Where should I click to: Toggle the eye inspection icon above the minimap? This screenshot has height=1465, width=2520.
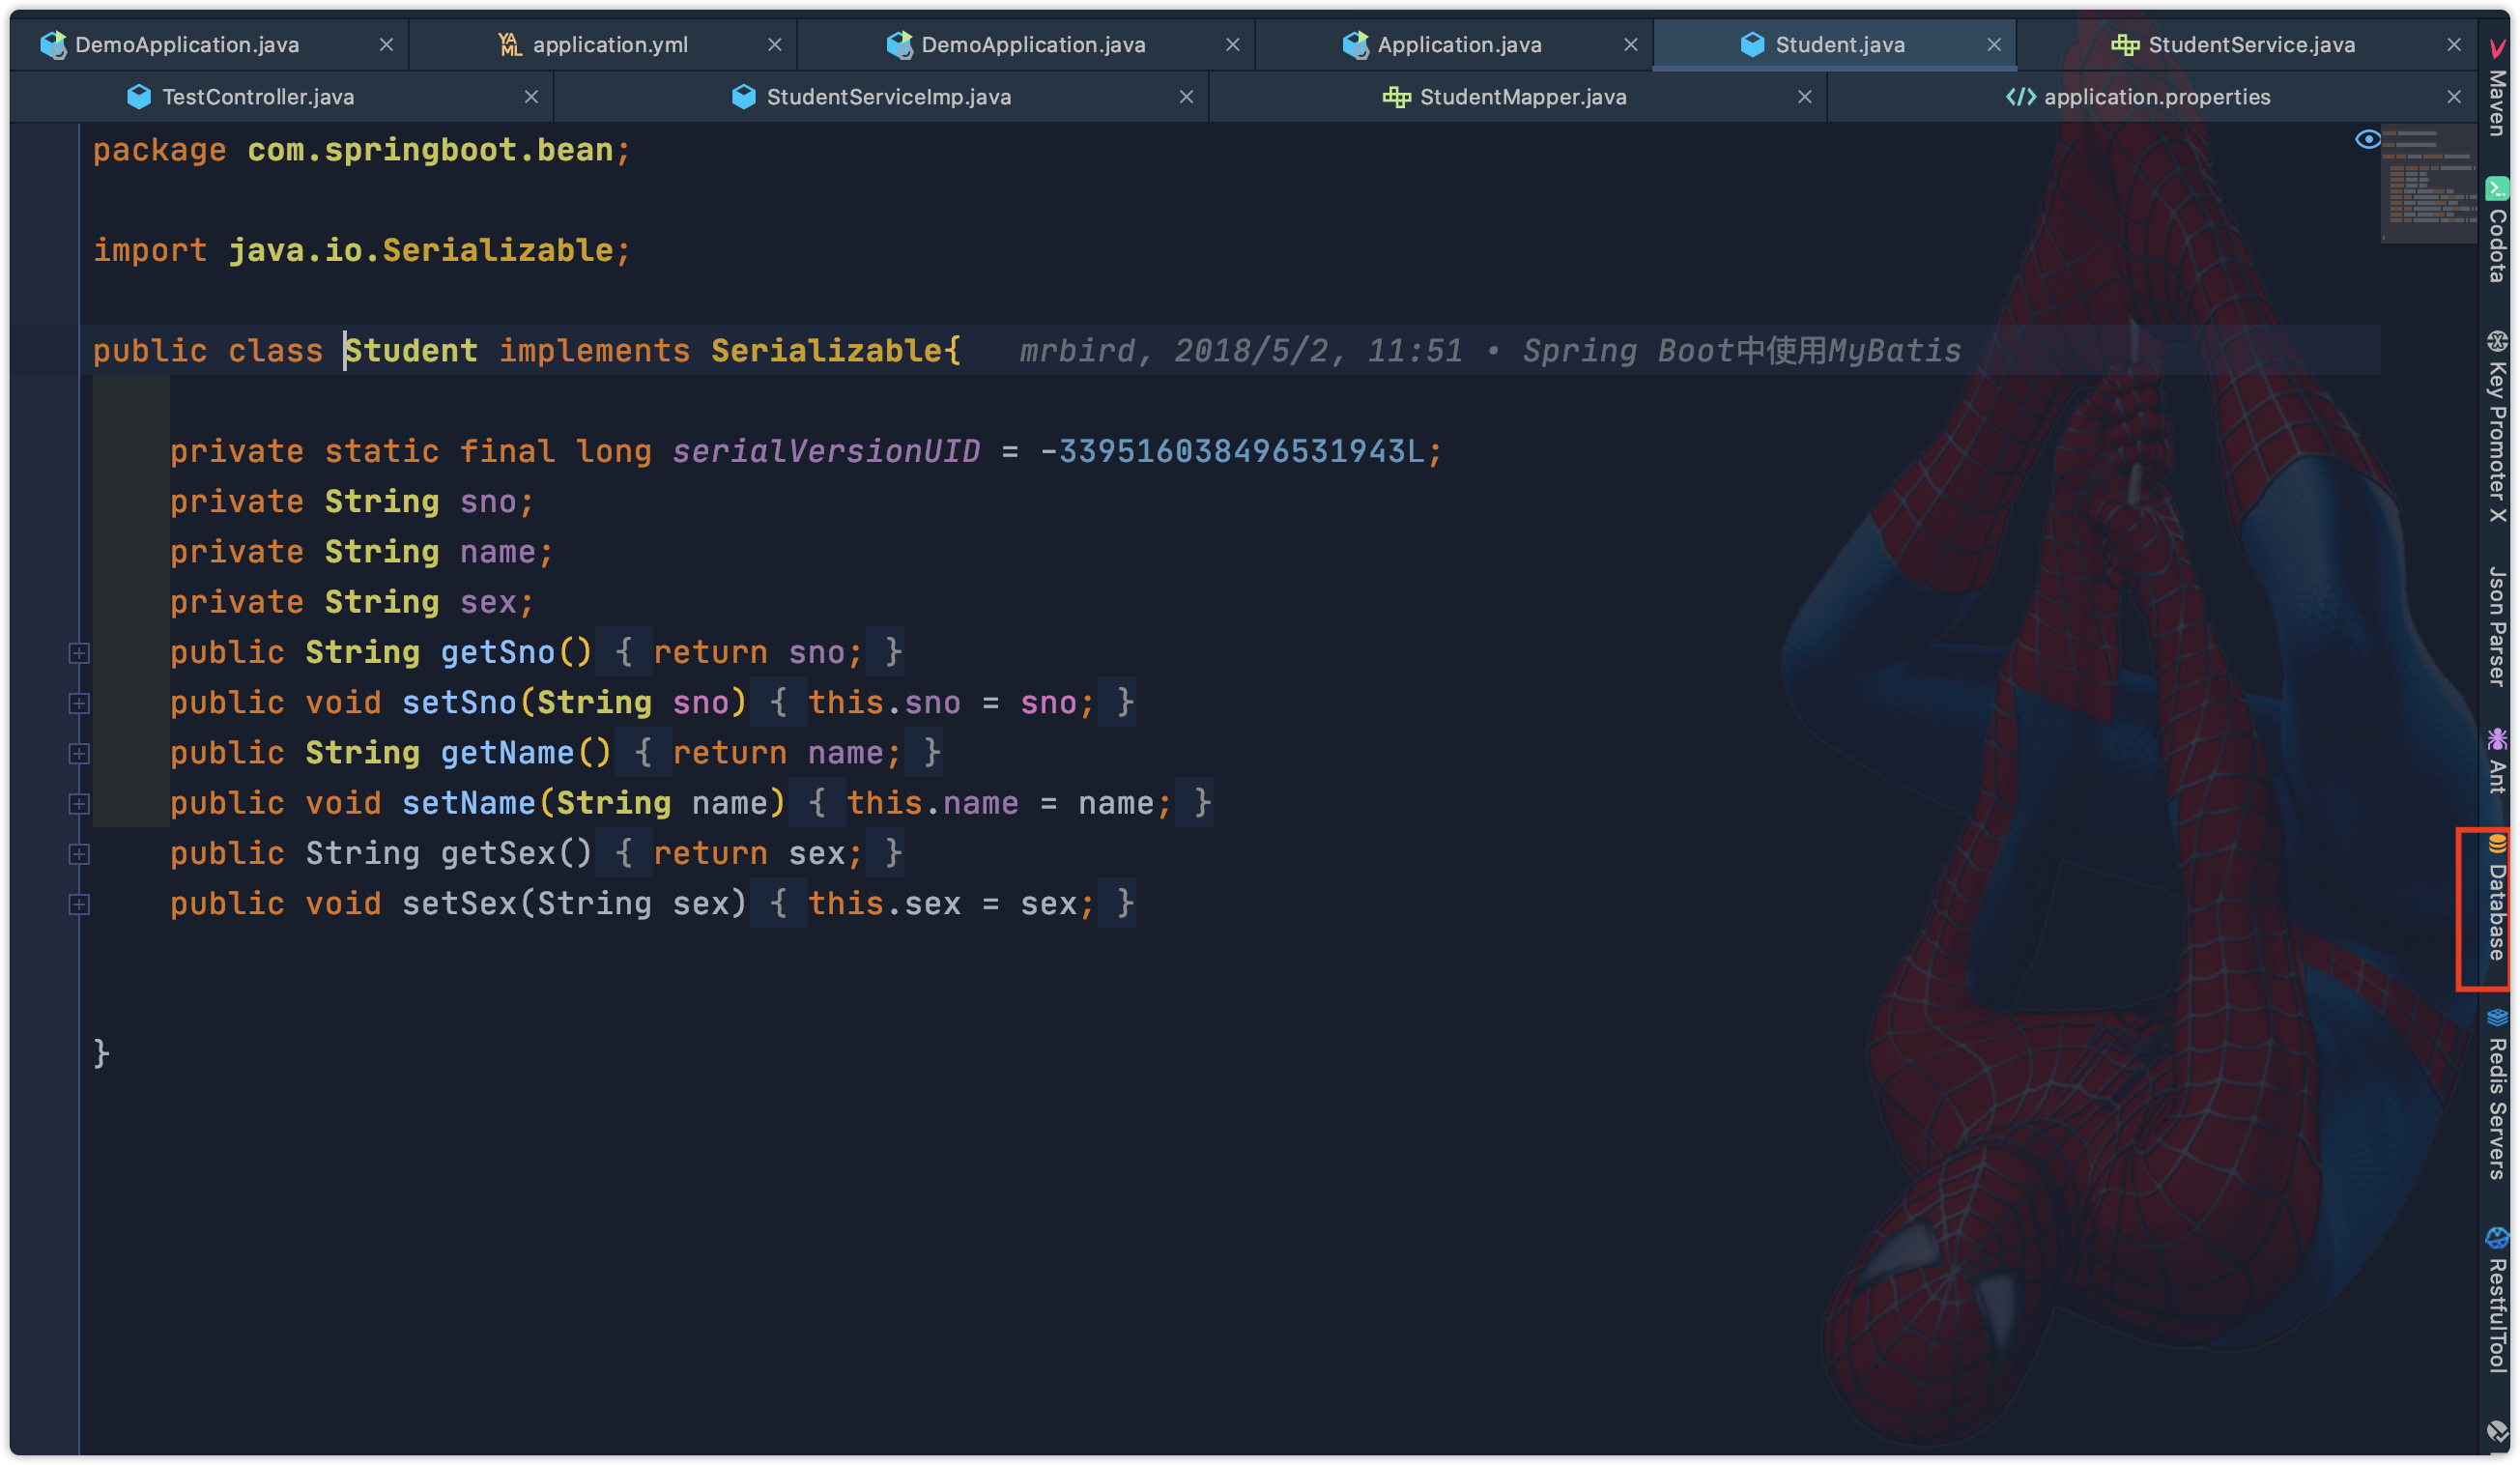click(x=2367, y=139)
